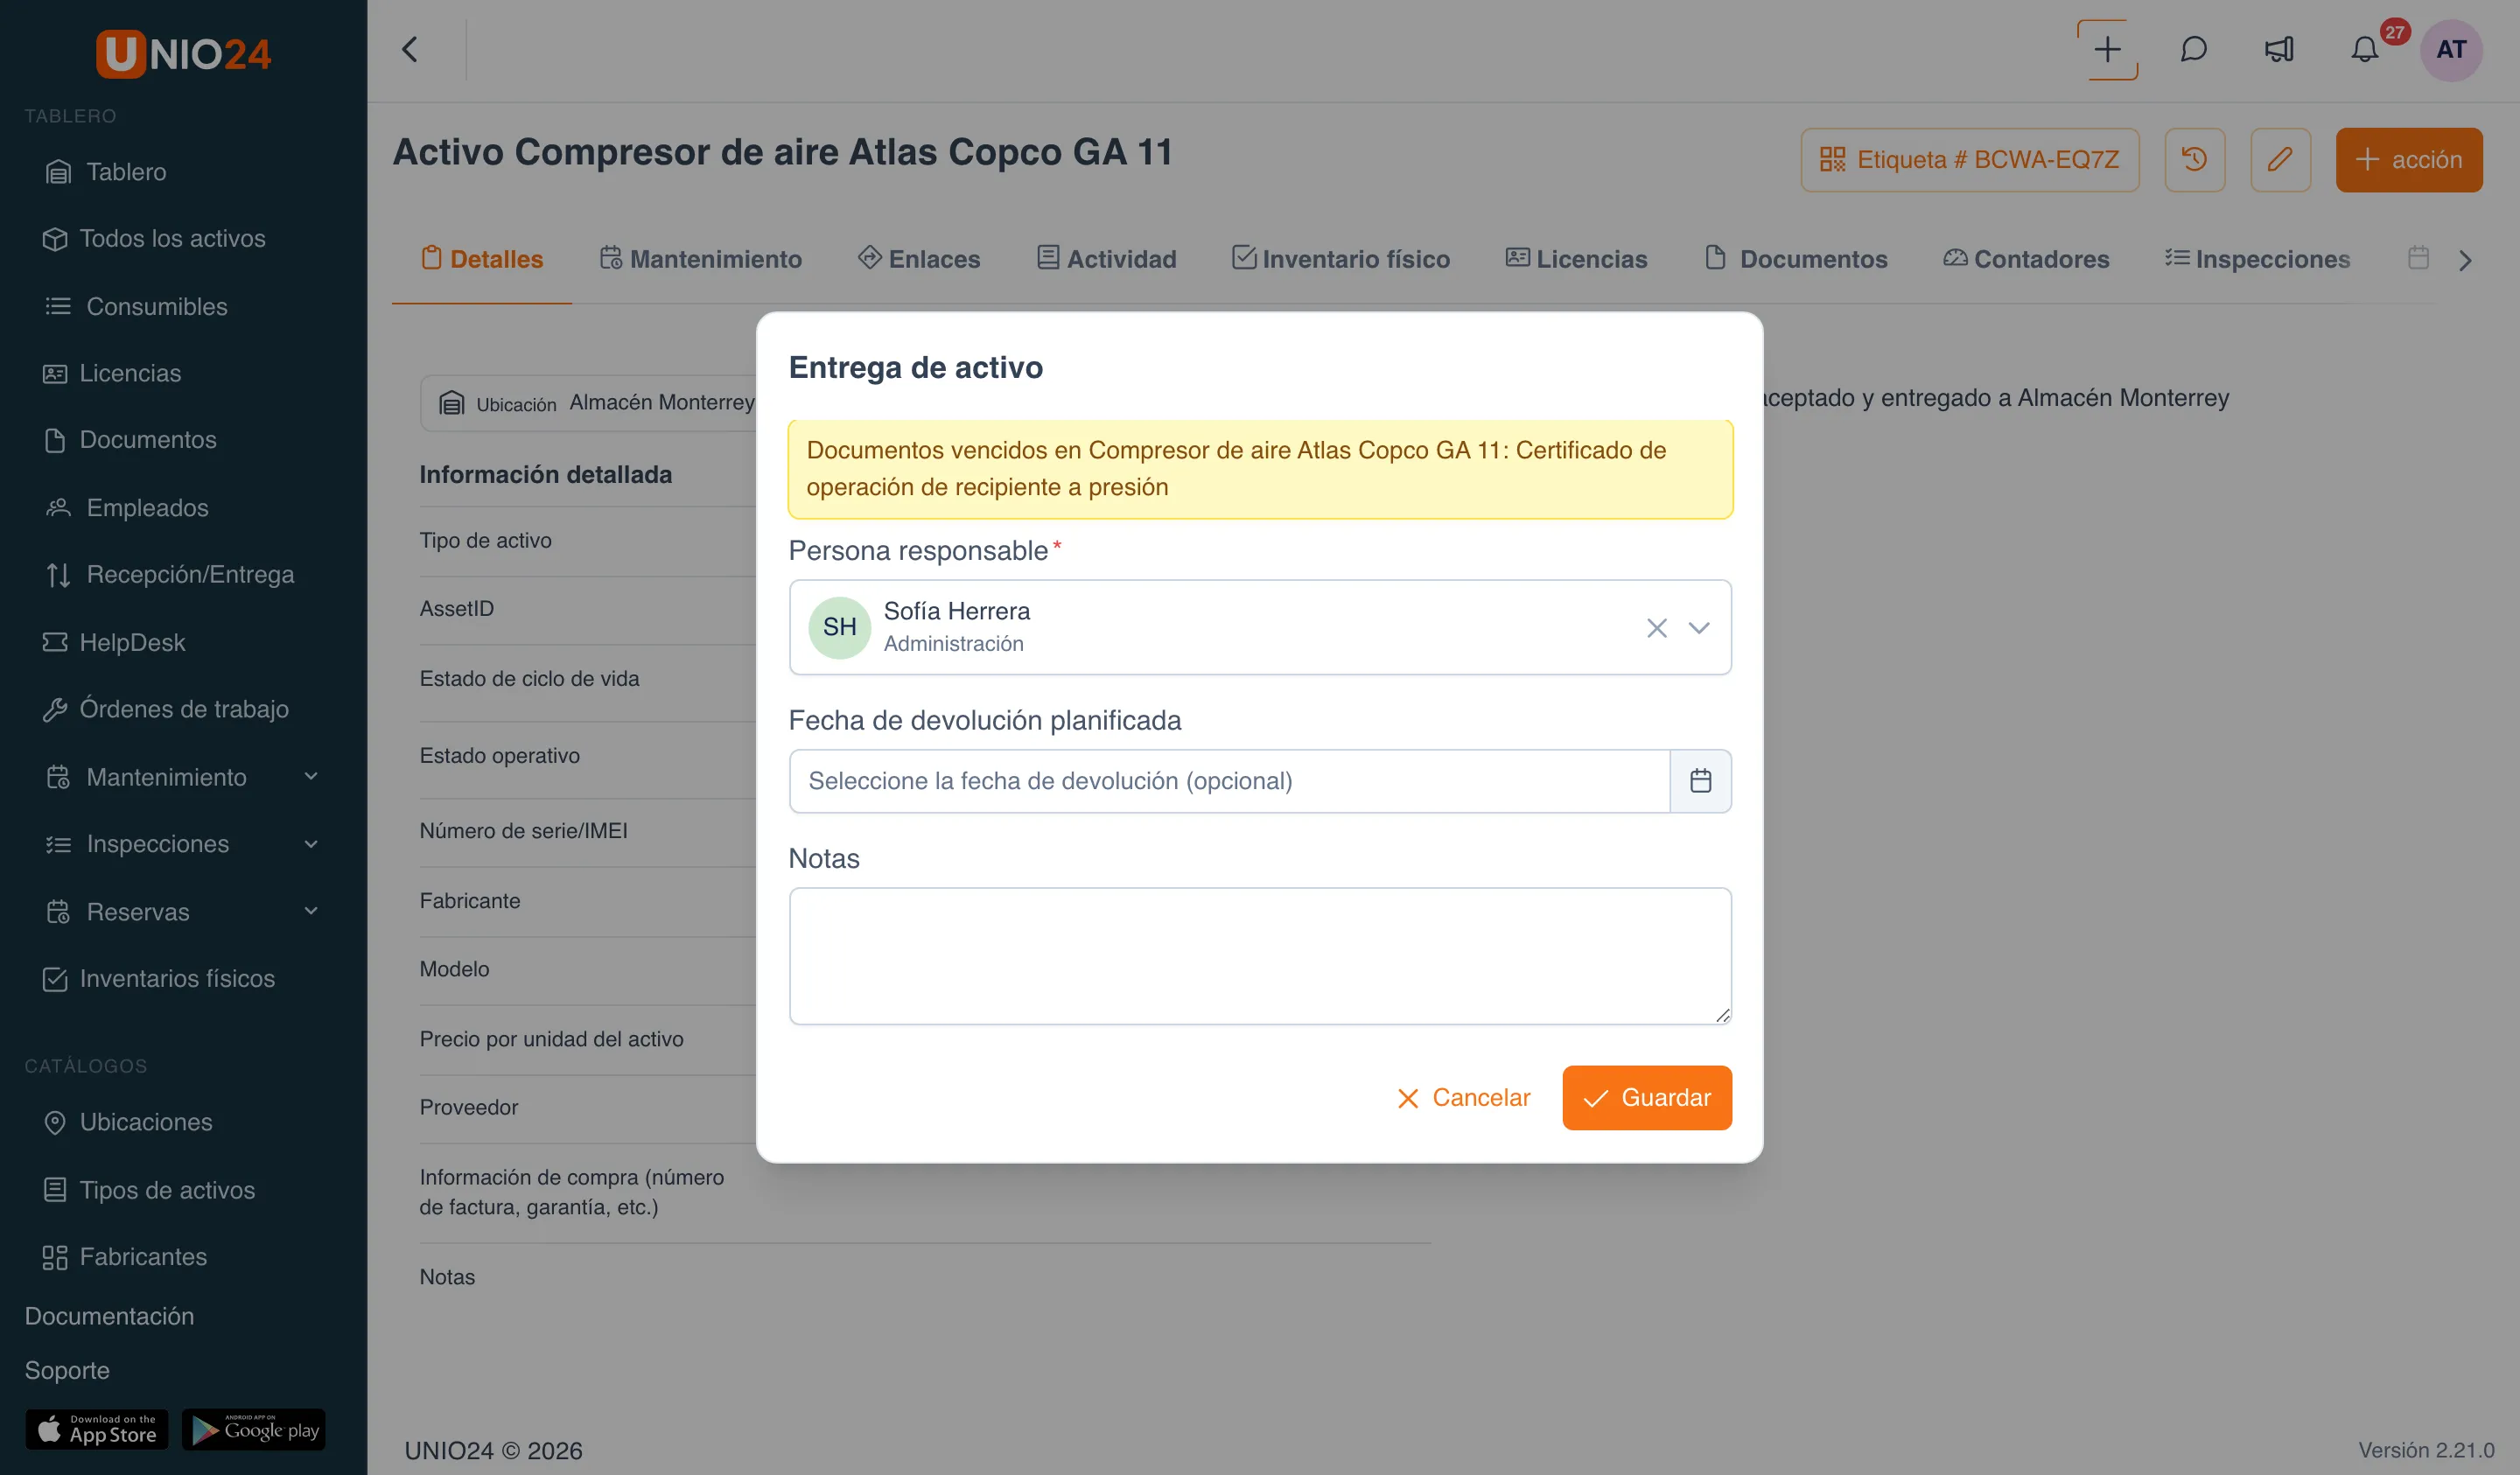The image size is (2520, 1475).
Task: Open AT user avatar menu
Action: pyautogui.click(x=2450, y=49)
